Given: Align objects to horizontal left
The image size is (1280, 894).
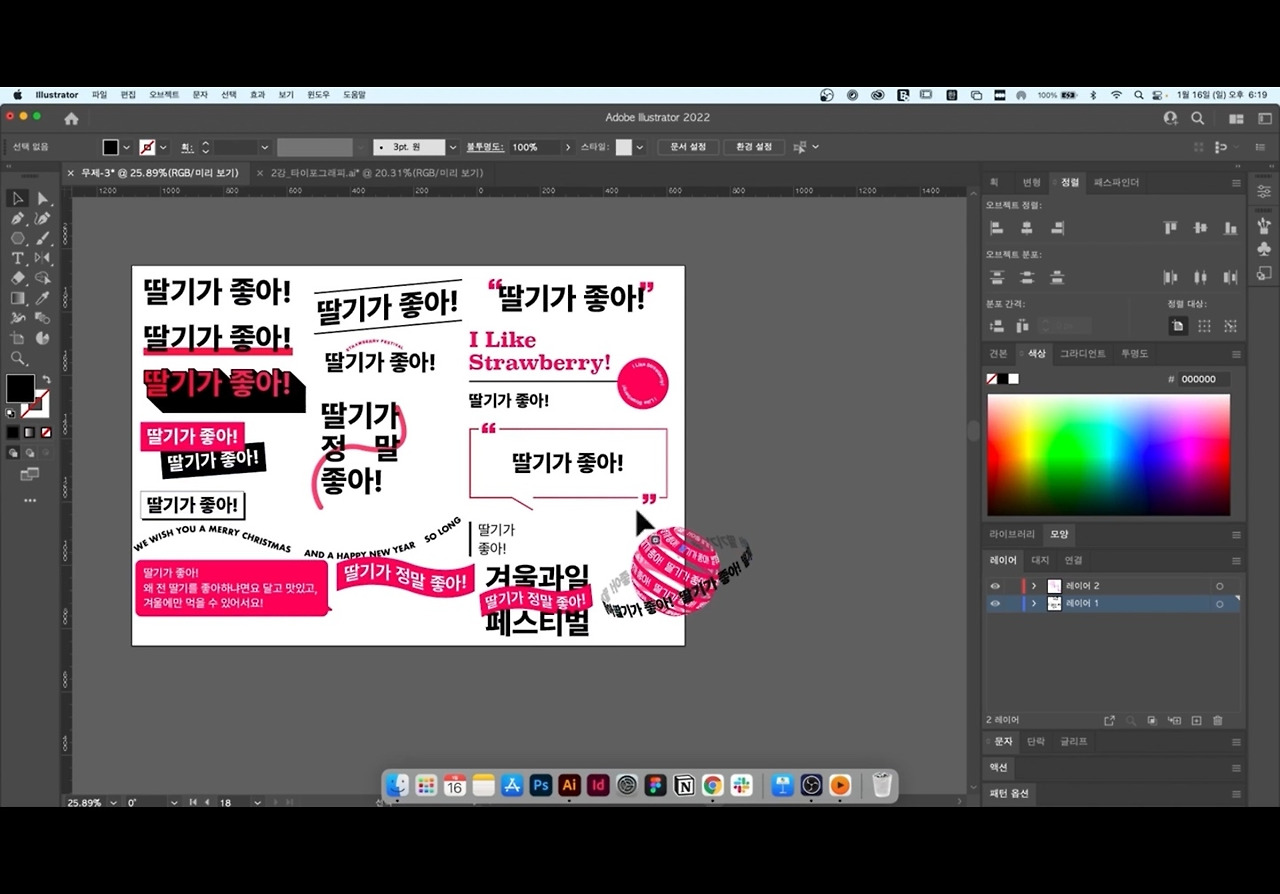Looking at the screenshot, I should pyautogui.click(x=997, y=228).
